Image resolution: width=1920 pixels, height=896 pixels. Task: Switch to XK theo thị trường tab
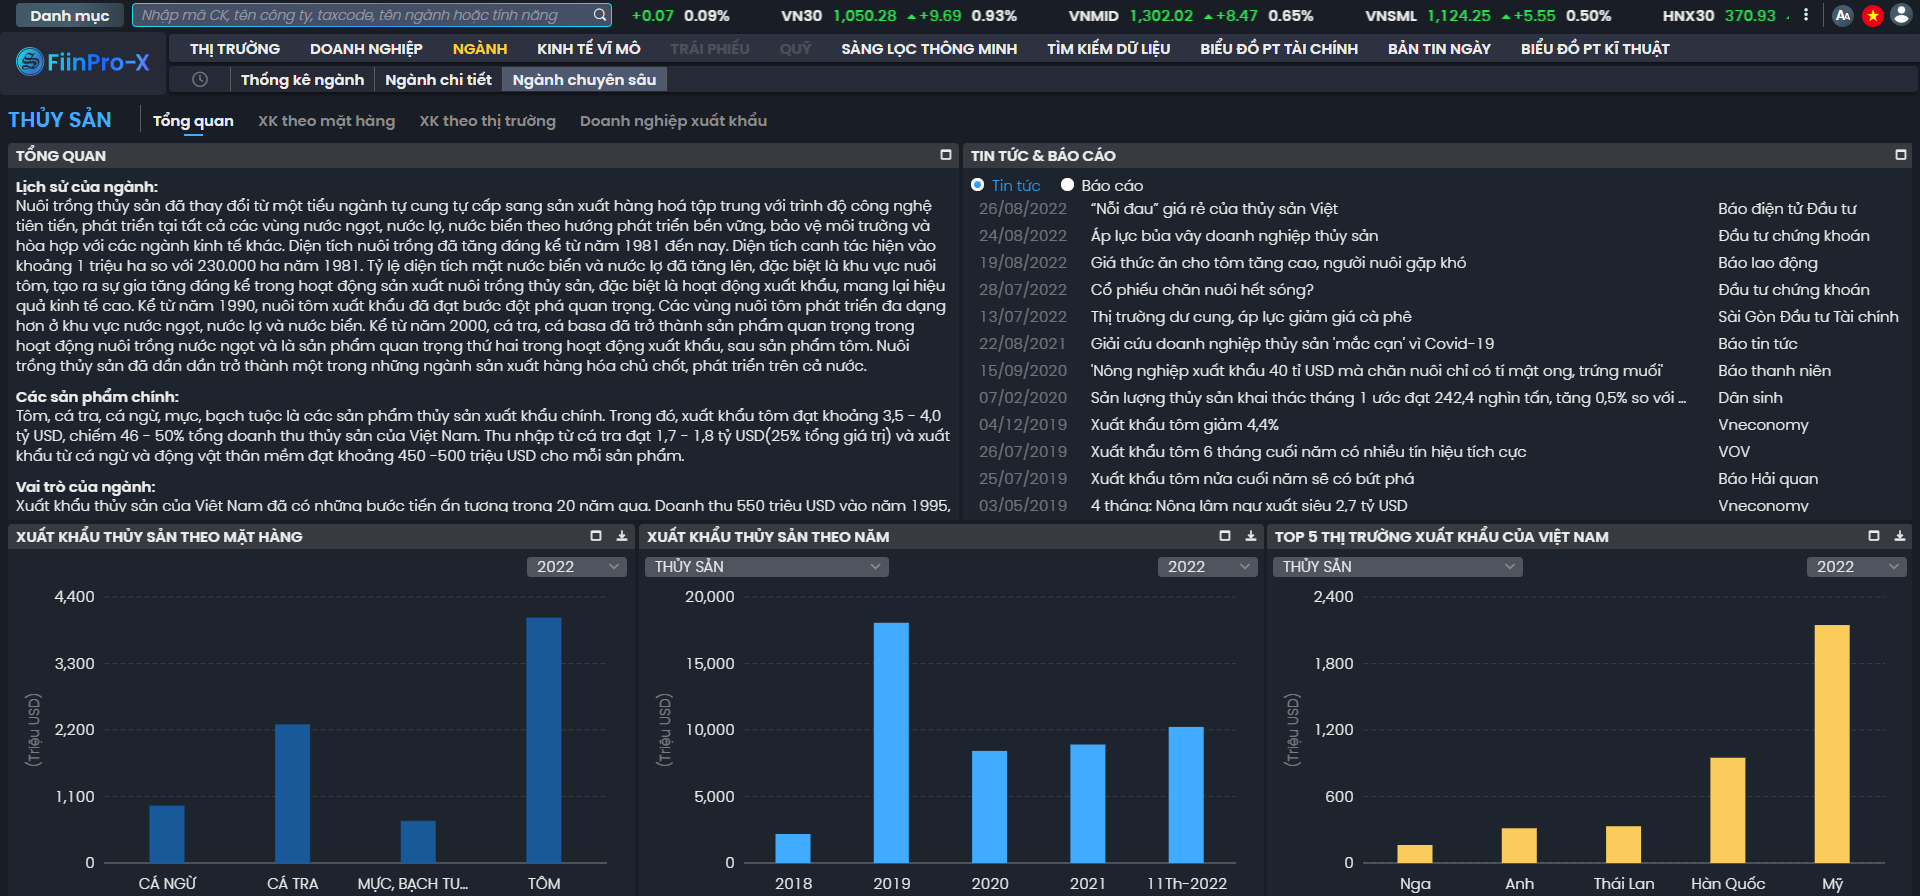[487, 121]
